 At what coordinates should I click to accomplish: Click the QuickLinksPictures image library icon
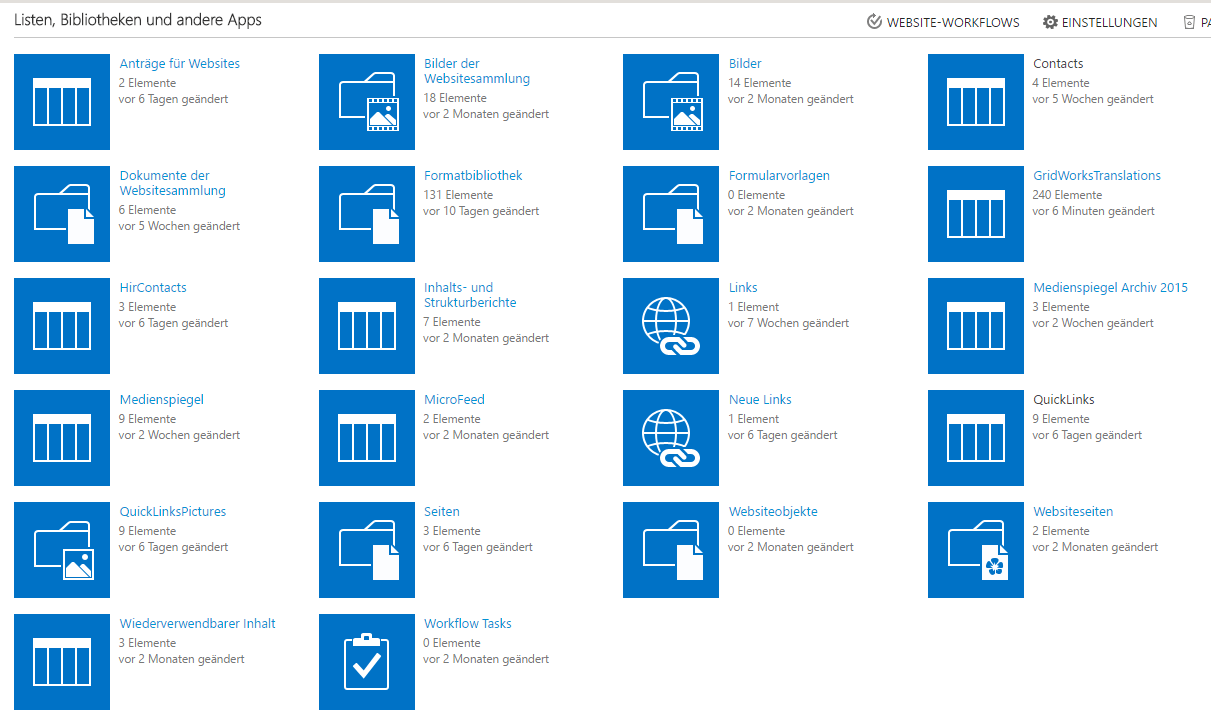click(61, 550)
